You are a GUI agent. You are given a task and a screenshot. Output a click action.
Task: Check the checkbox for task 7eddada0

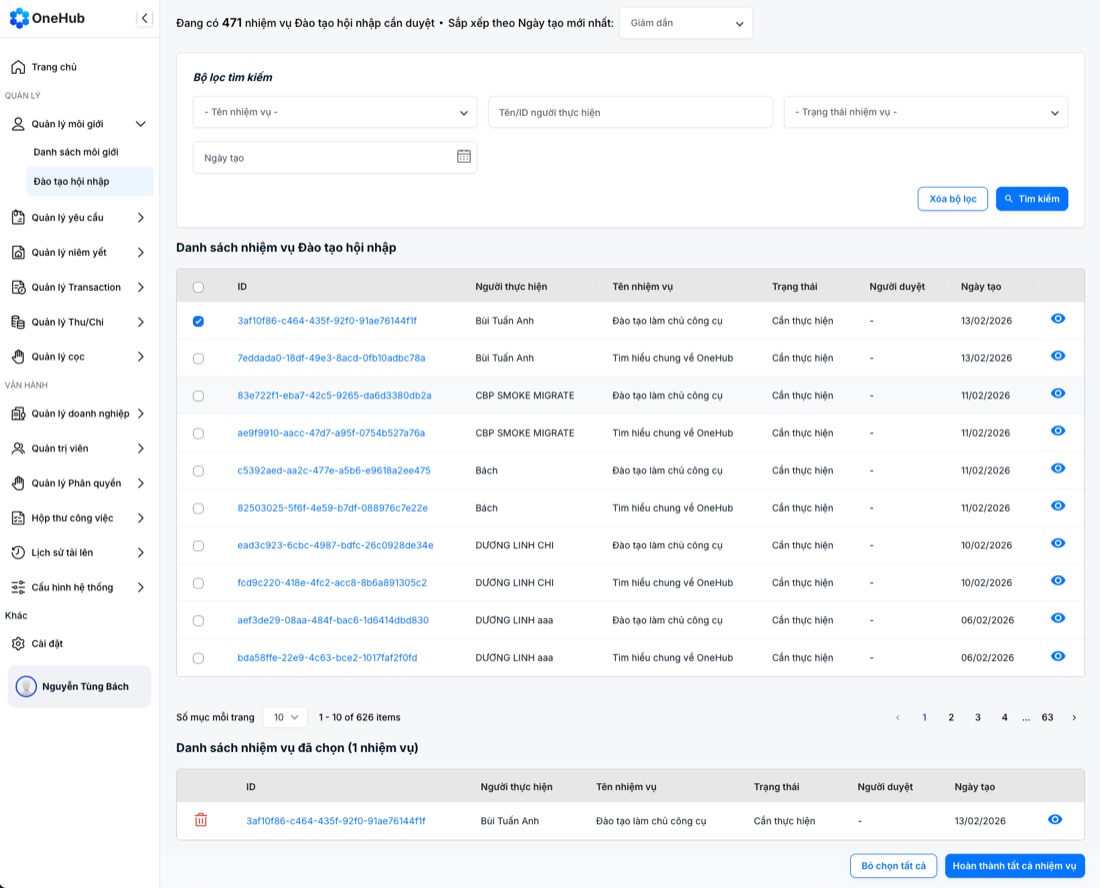[x=199, y=358]
